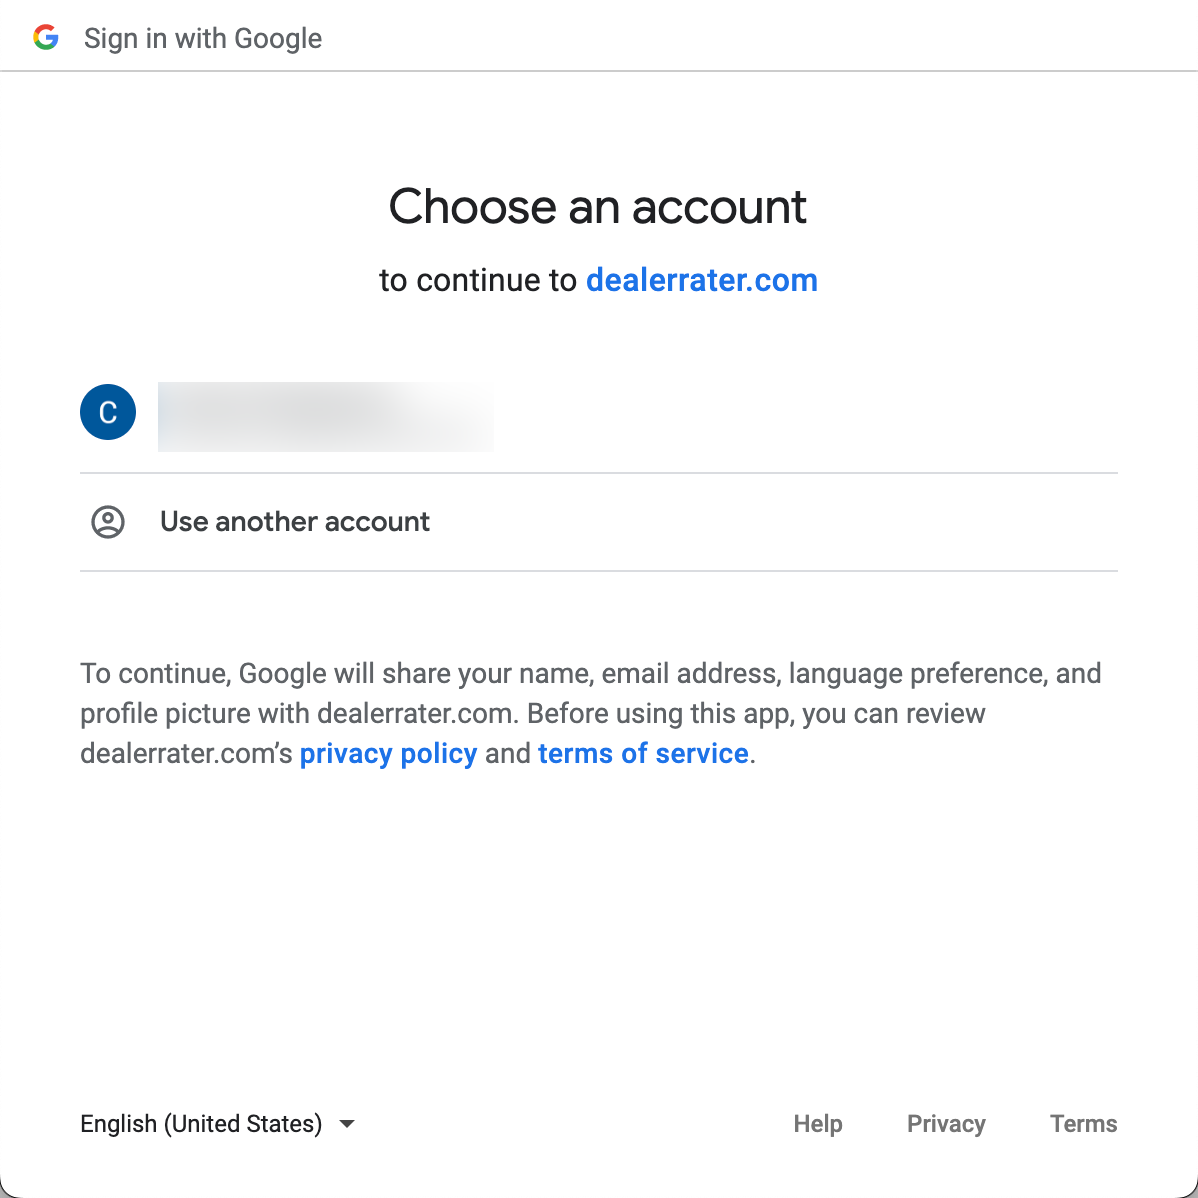Click the person icon for another account
The width and height of the screenshot is (1198, 1198).
click(x=108, y=522)
